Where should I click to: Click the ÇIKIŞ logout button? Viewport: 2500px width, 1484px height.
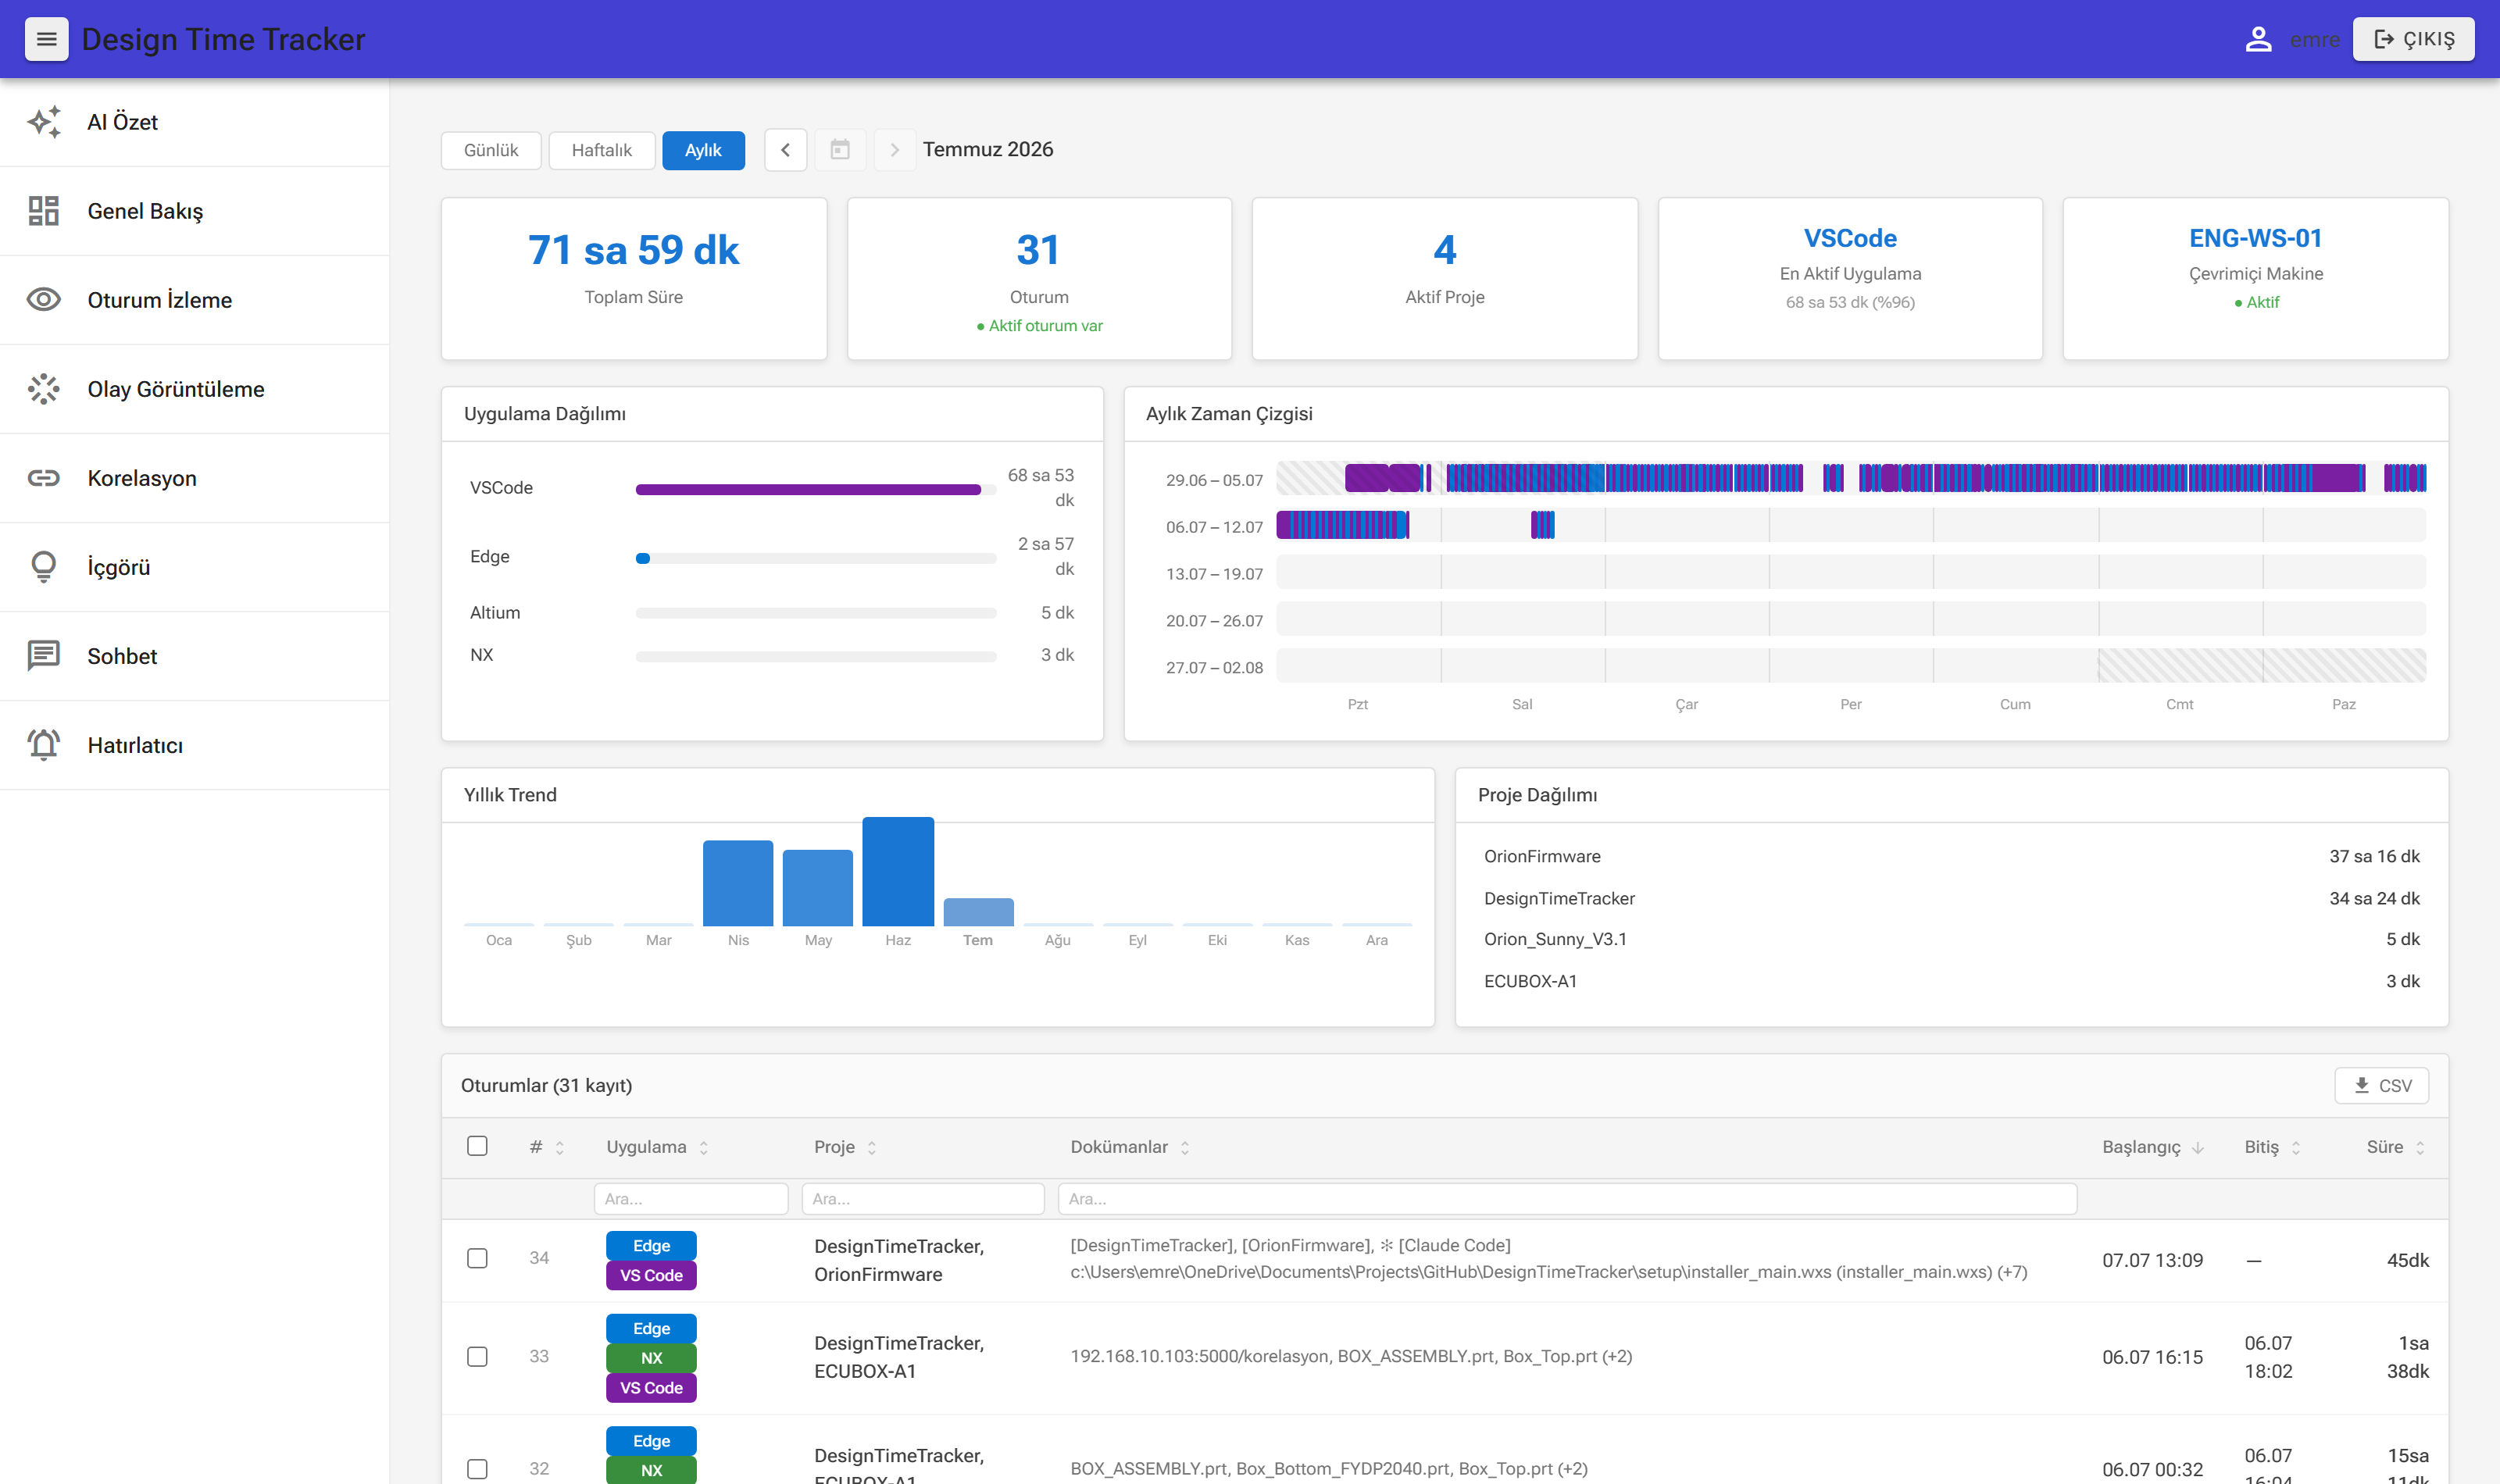pos(2413,39)
